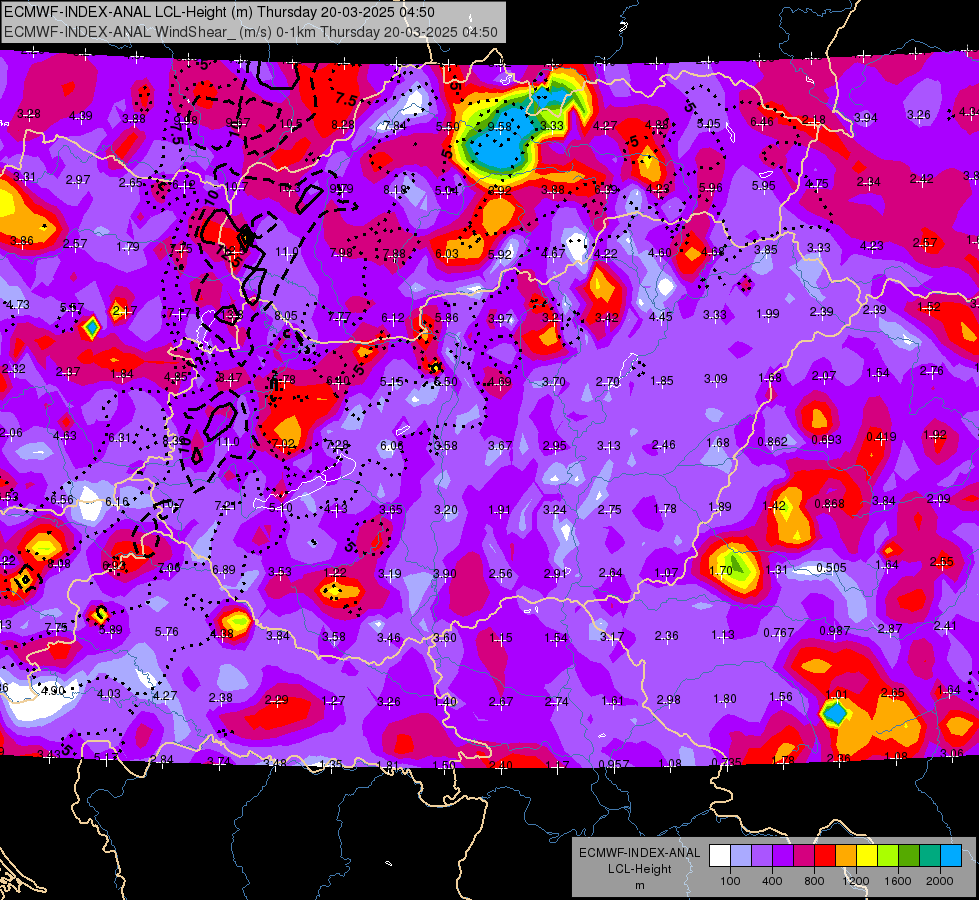
Task: Click the wind shear value 7.84
Action: tap(395, 125)
